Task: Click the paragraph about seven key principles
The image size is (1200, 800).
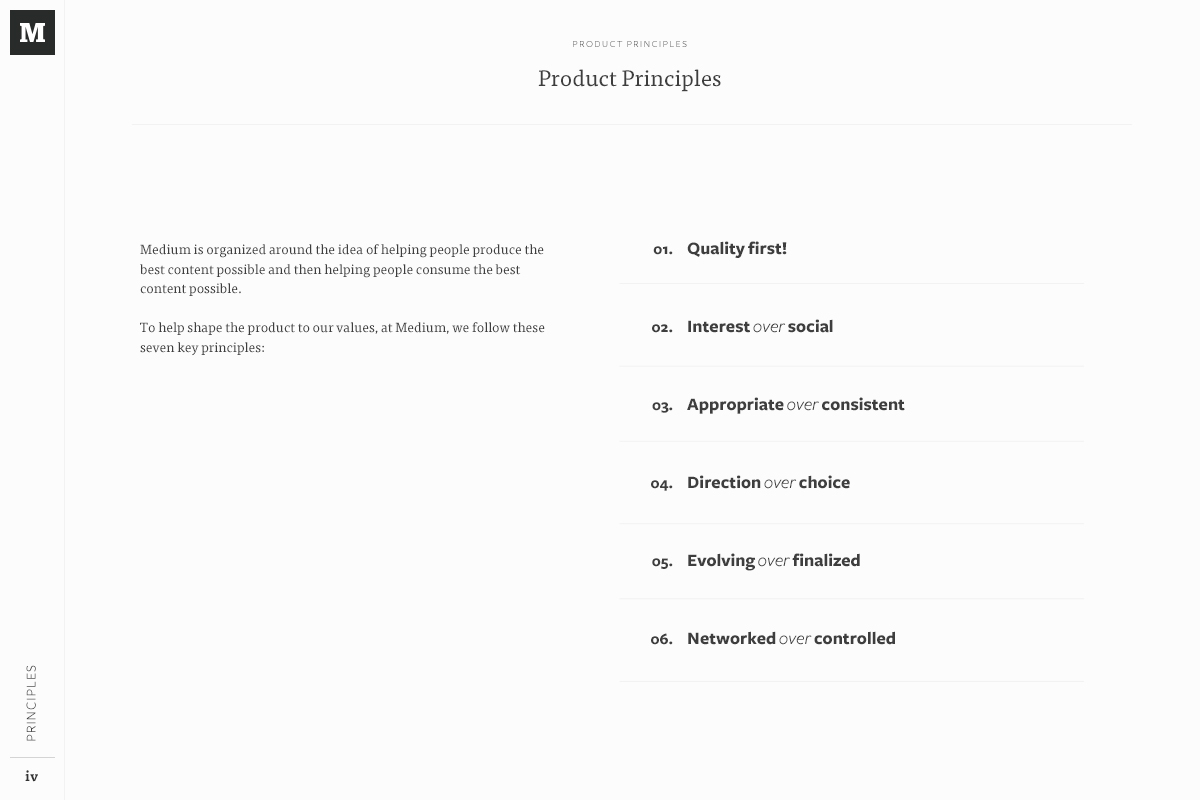Action: [x=342, y=338]
